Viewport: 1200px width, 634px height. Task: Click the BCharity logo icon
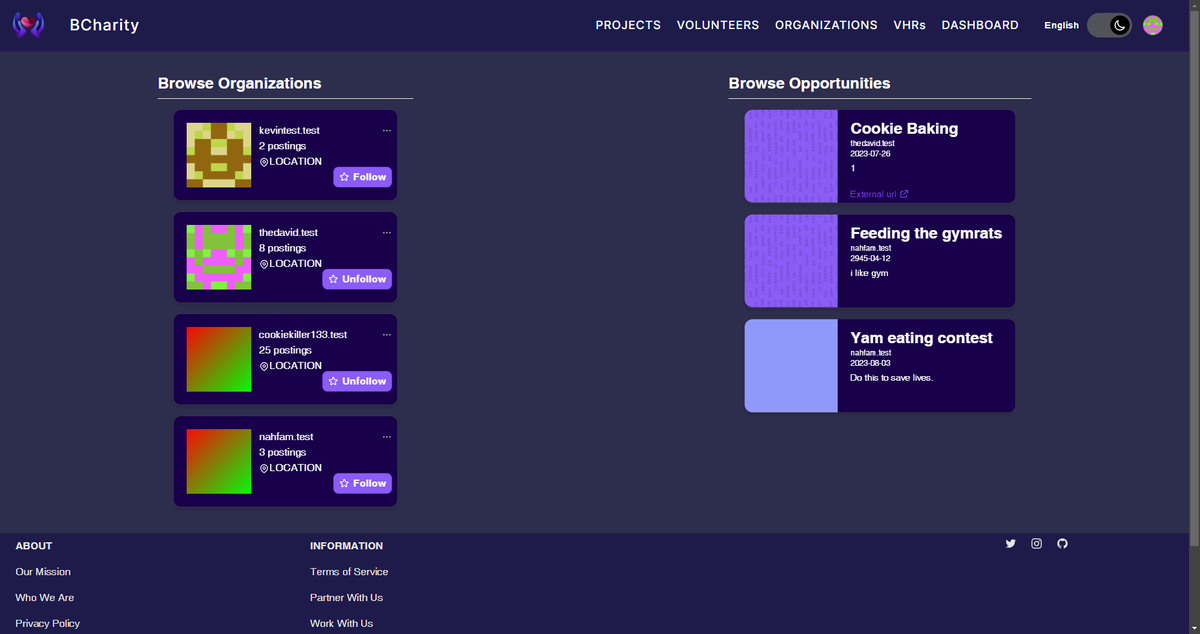pos(28,25)
